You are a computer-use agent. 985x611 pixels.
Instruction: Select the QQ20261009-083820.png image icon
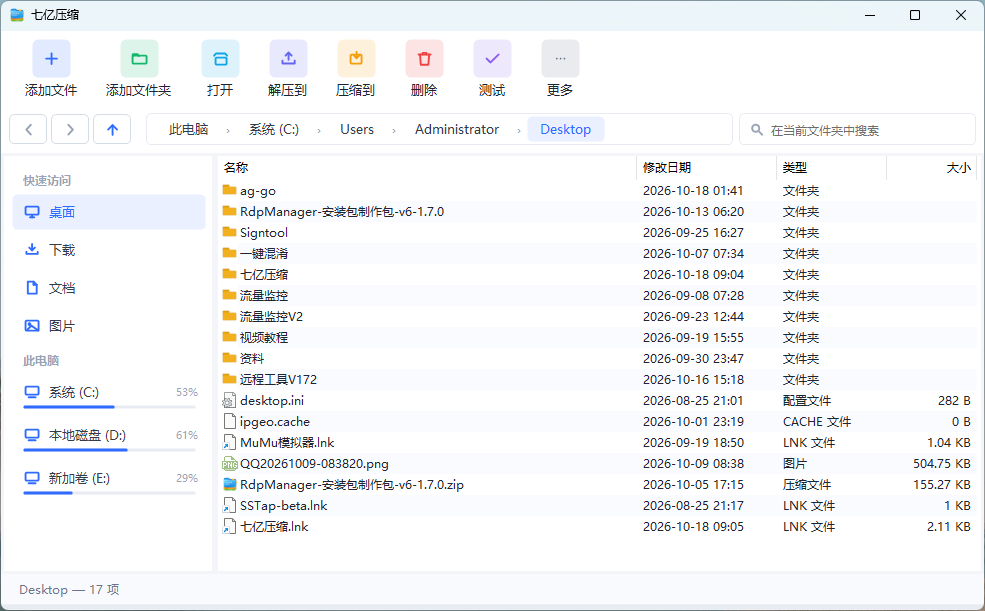click(229, 463)
